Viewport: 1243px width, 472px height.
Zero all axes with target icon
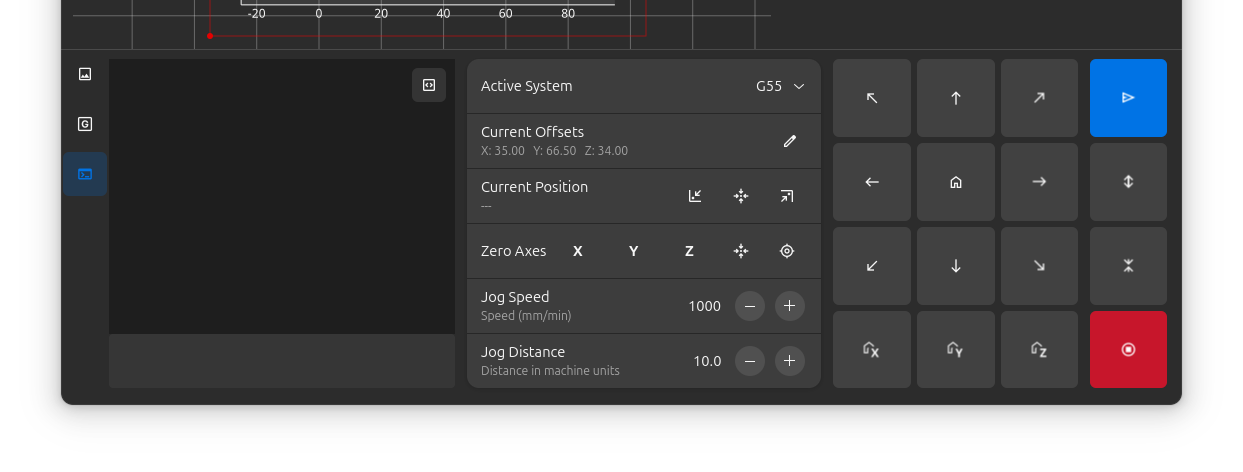point(787,251)
